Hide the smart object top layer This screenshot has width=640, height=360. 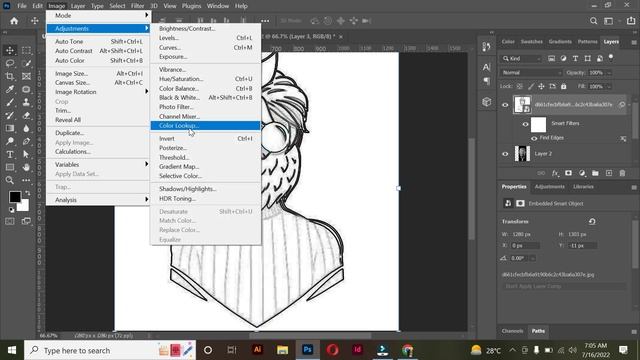[505, 105]
